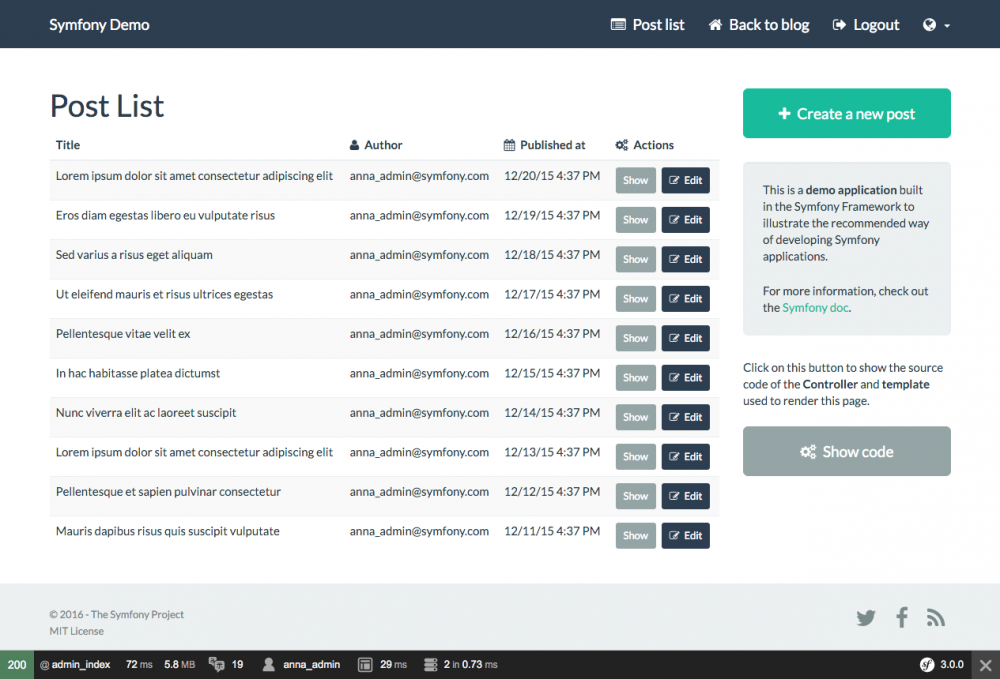Viewport: 1000px width, 679px height.
Task: Click the 3.0.0 Symfony version
Action: (952, 664)
